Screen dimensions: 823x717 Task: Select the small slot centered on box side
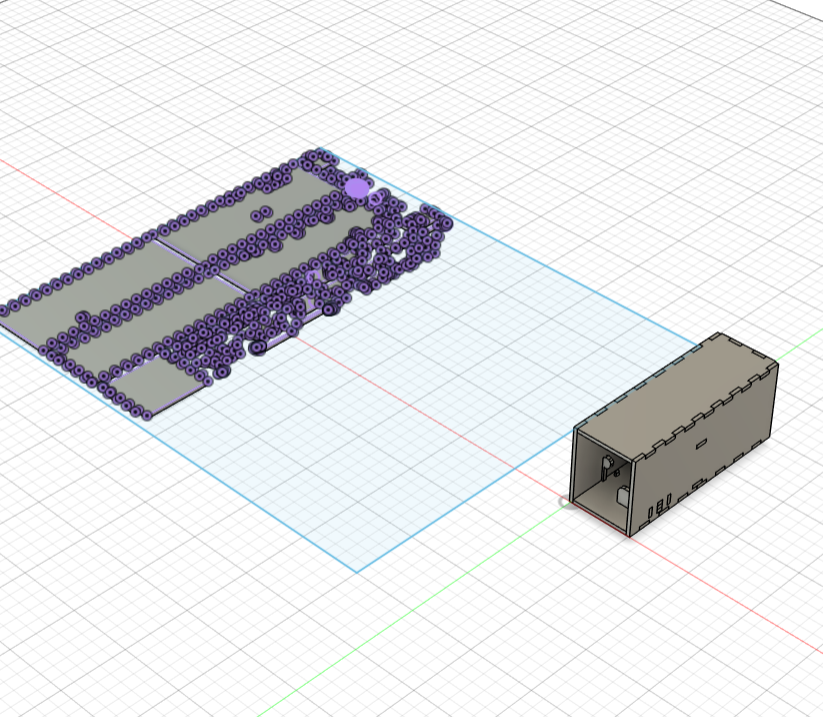[x=702, y=442]
